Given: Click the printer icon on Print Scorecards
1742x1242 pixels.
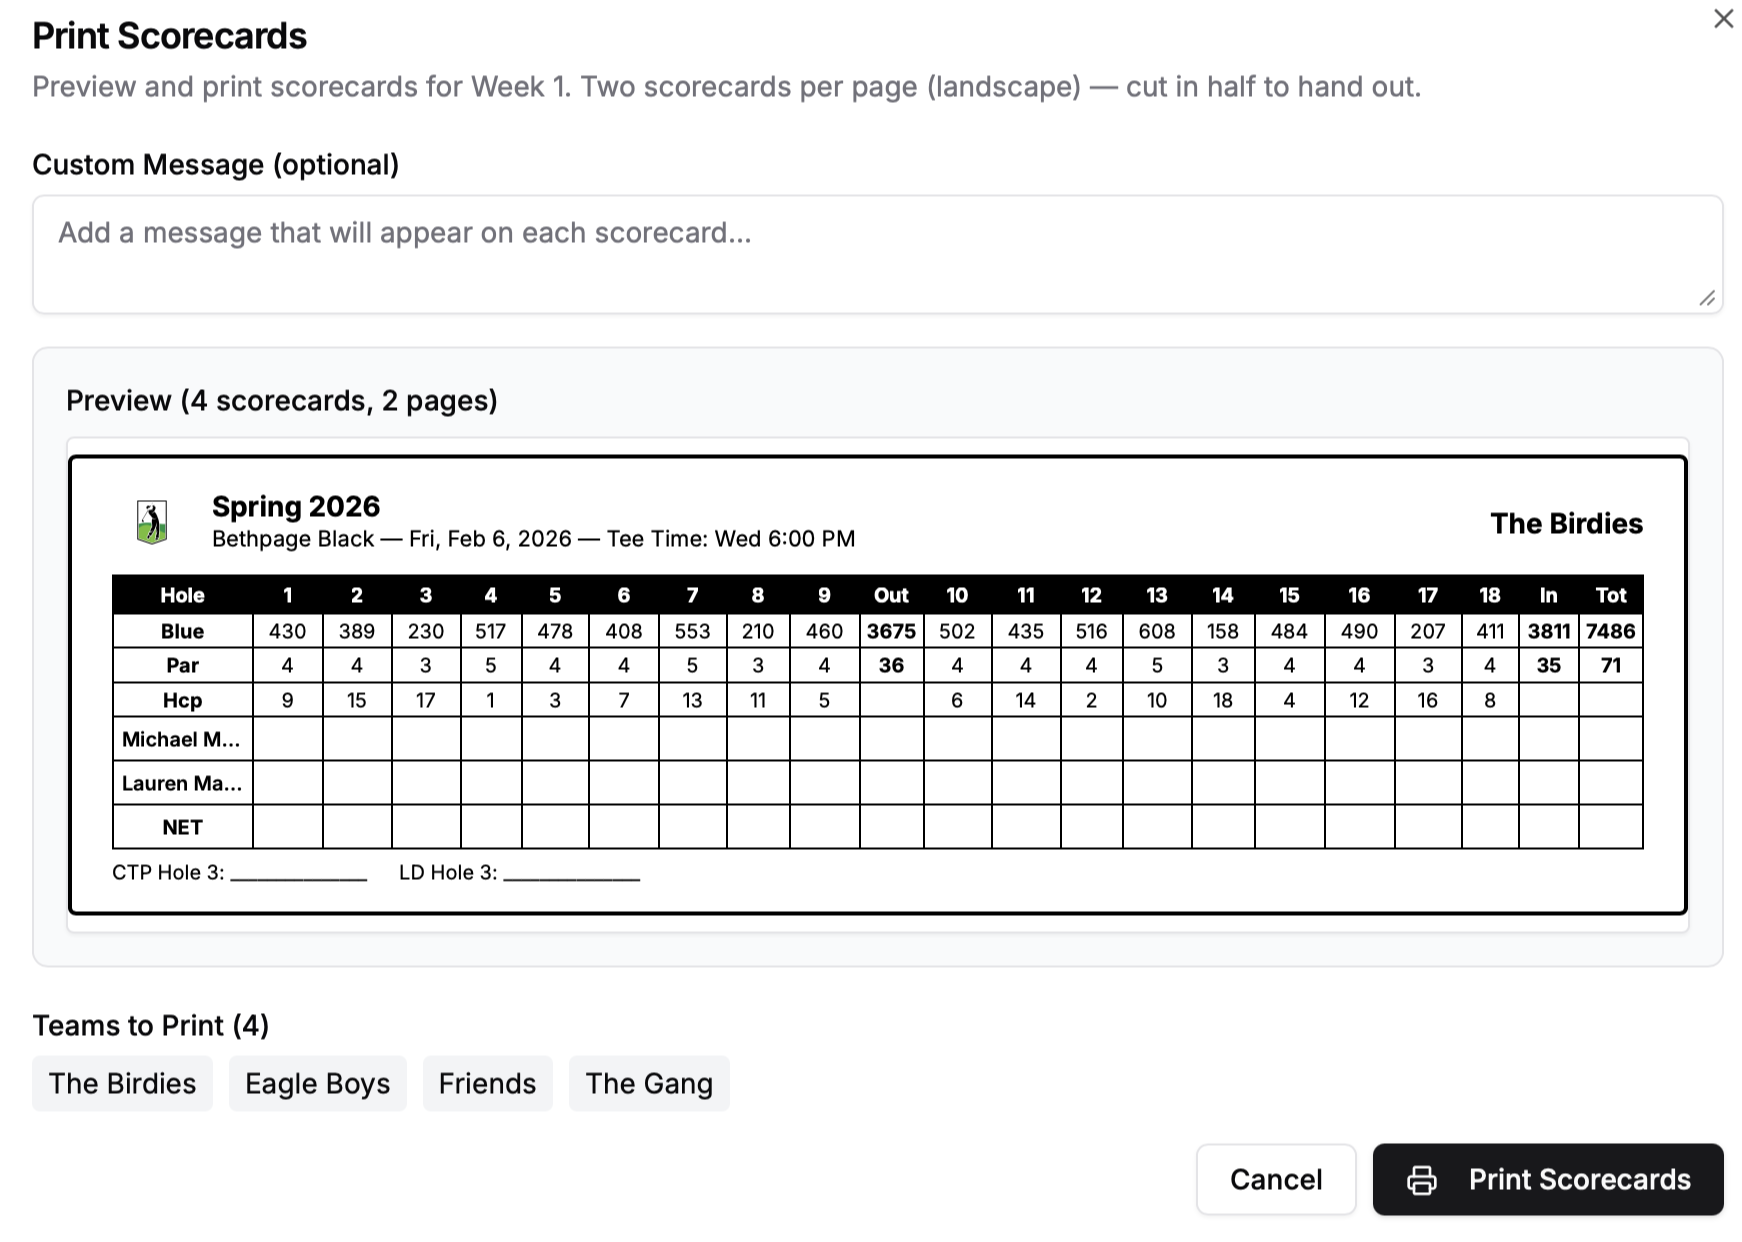Looking at the screenshot, I should click(x=1420, y=1180).
